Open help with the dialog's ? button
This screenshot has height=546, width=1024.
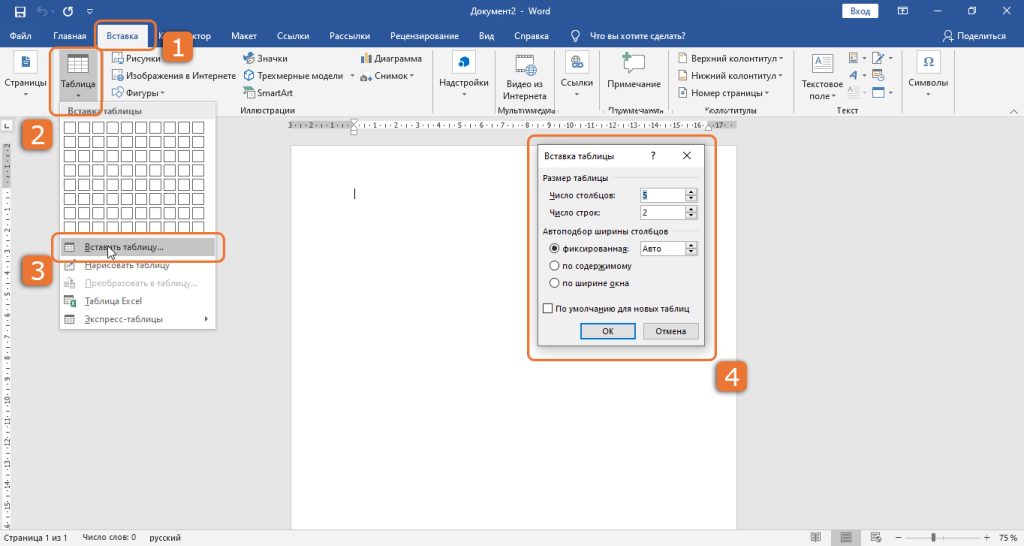pos(652,156)
